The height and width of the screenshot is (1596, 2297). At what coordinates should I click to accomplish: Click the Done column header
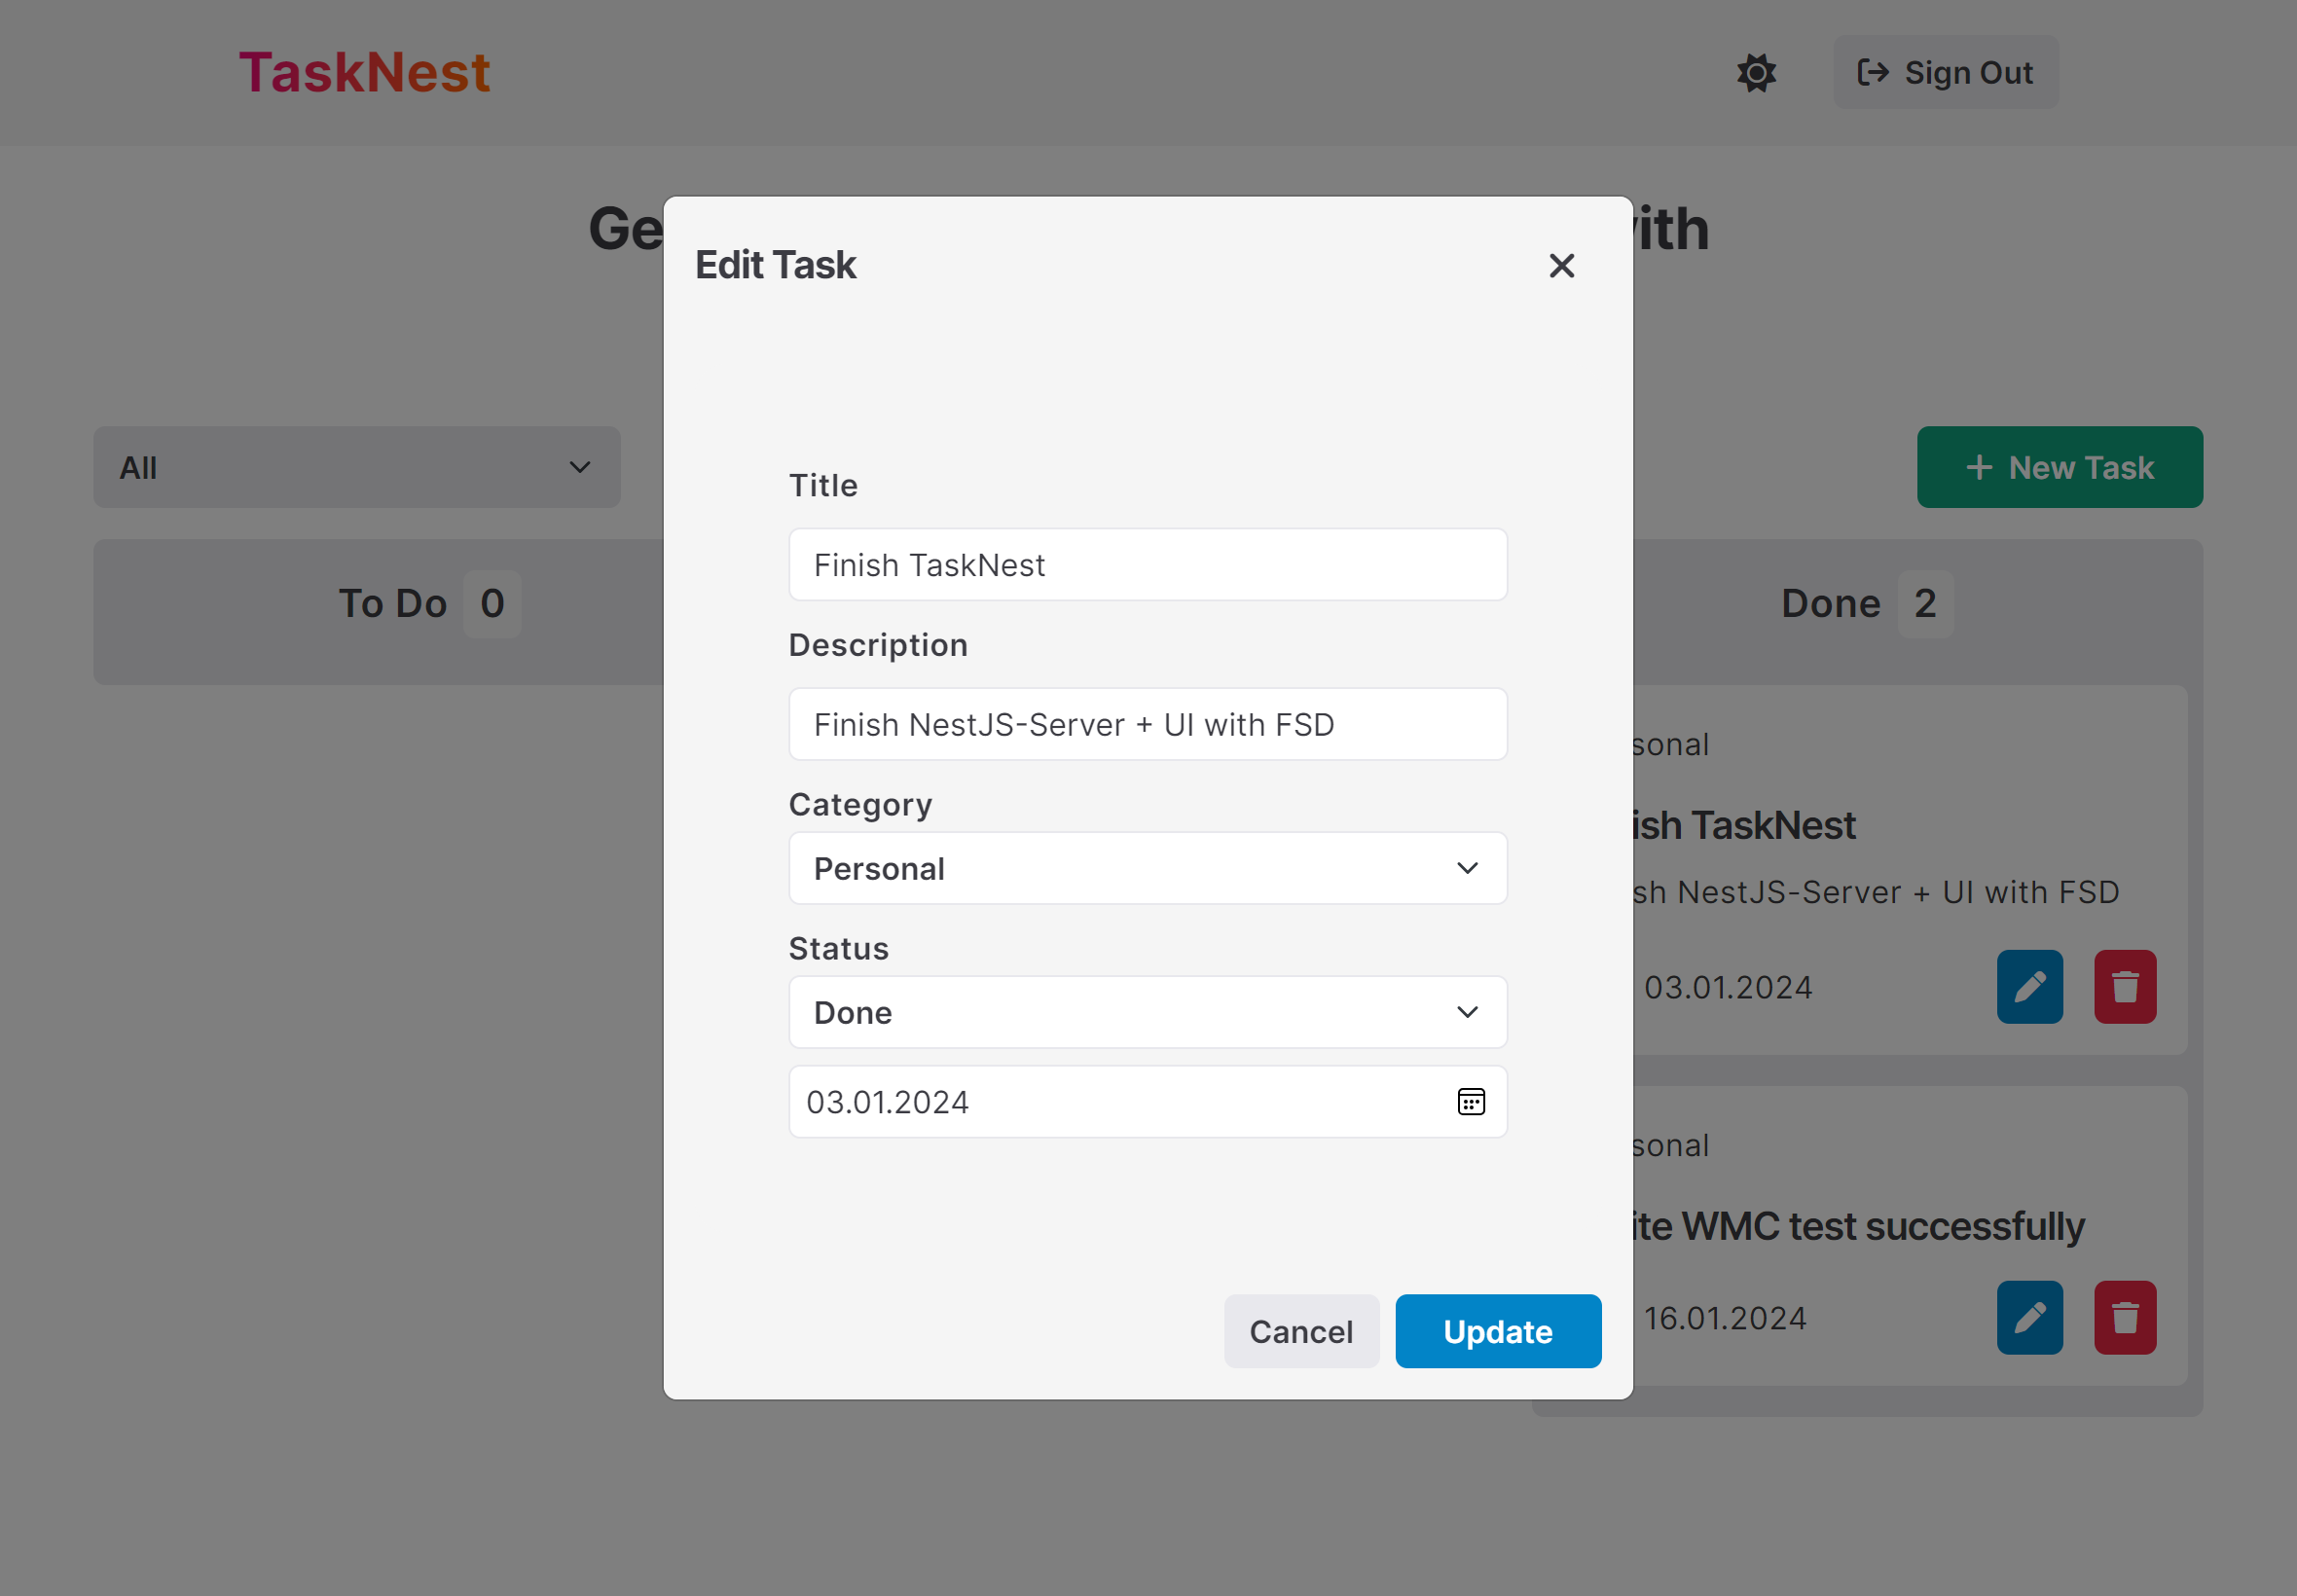pos(1830,604)
